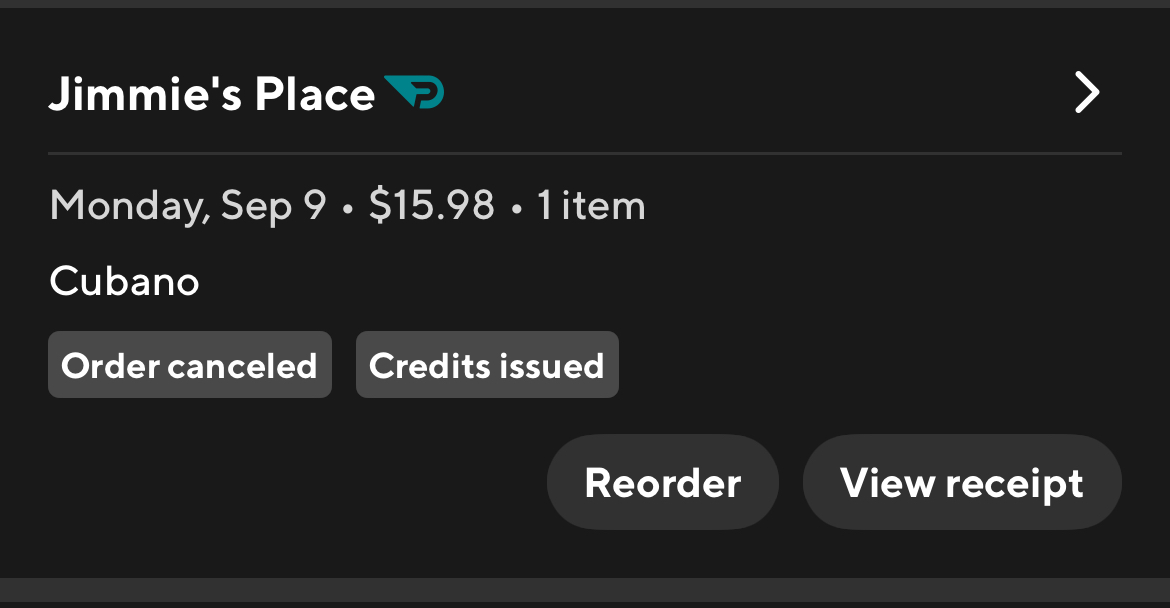Click the gray strip above the order card
Viewport: 1170px width, 608px height.
click(584, 4)
